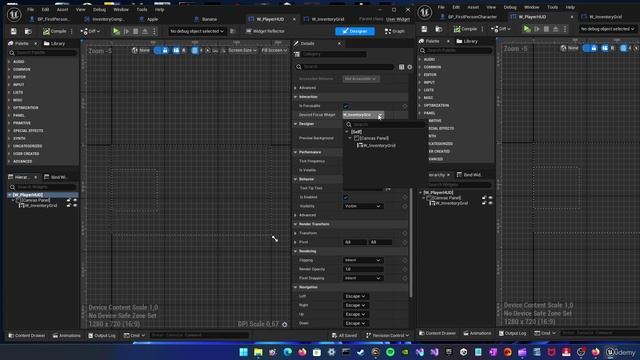Screen dimensions: 640x360
Task: Click DPI Scale settings gear in left designer
Action: 284,324
